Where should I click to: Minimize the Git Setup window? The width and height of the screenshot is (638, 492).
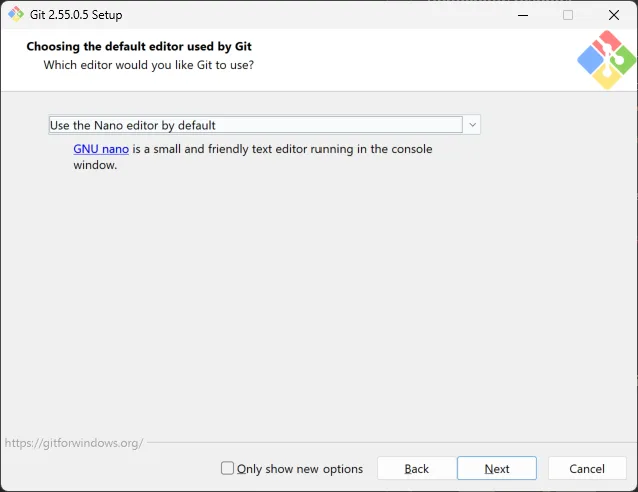pos(523,15)
